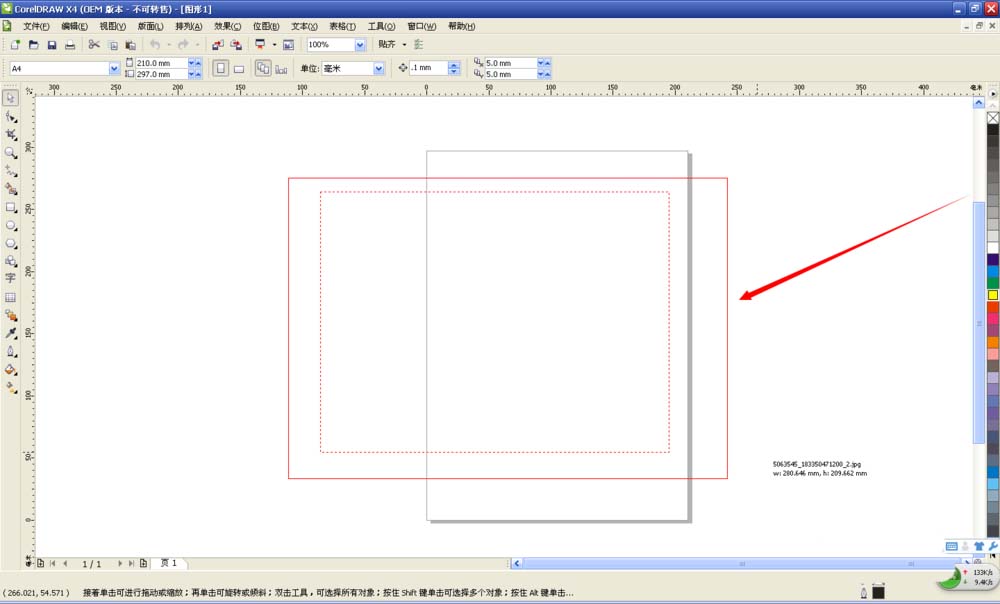Select the Eyedropper tool
Viewport: 1000px width, 604px height.
click(11, 333)
